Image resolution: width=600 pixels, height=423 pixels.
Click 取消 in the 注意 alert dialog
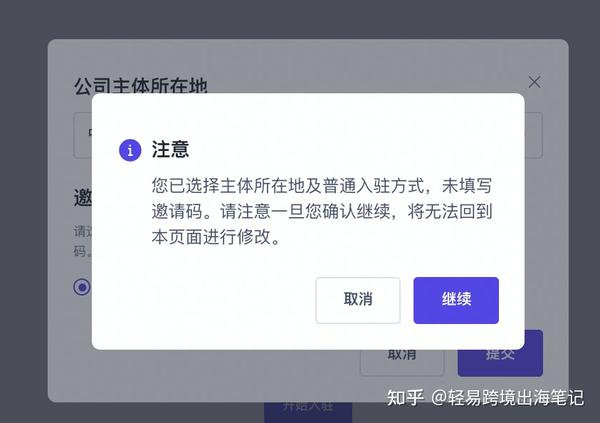pyautogui.click(x=358, y=300)
